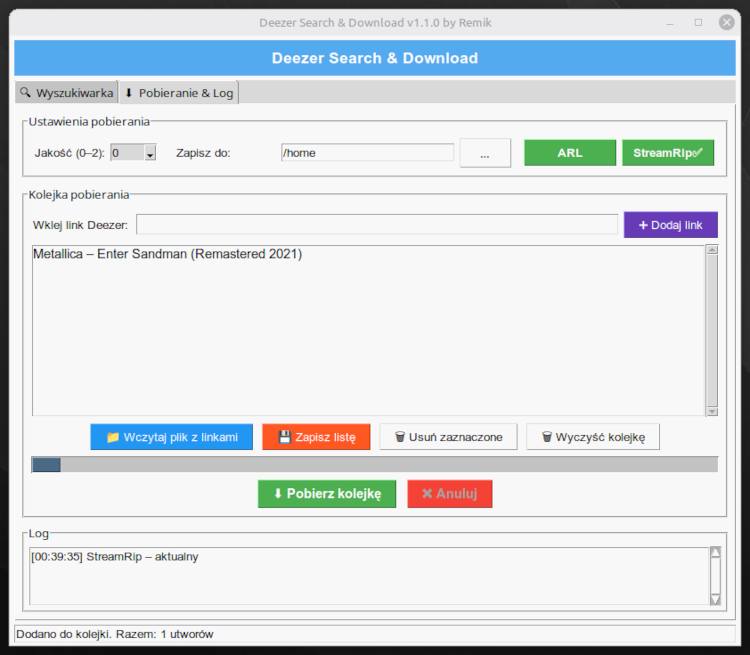Click Wyczyść kolejkę trash button

tap(593, 437)
